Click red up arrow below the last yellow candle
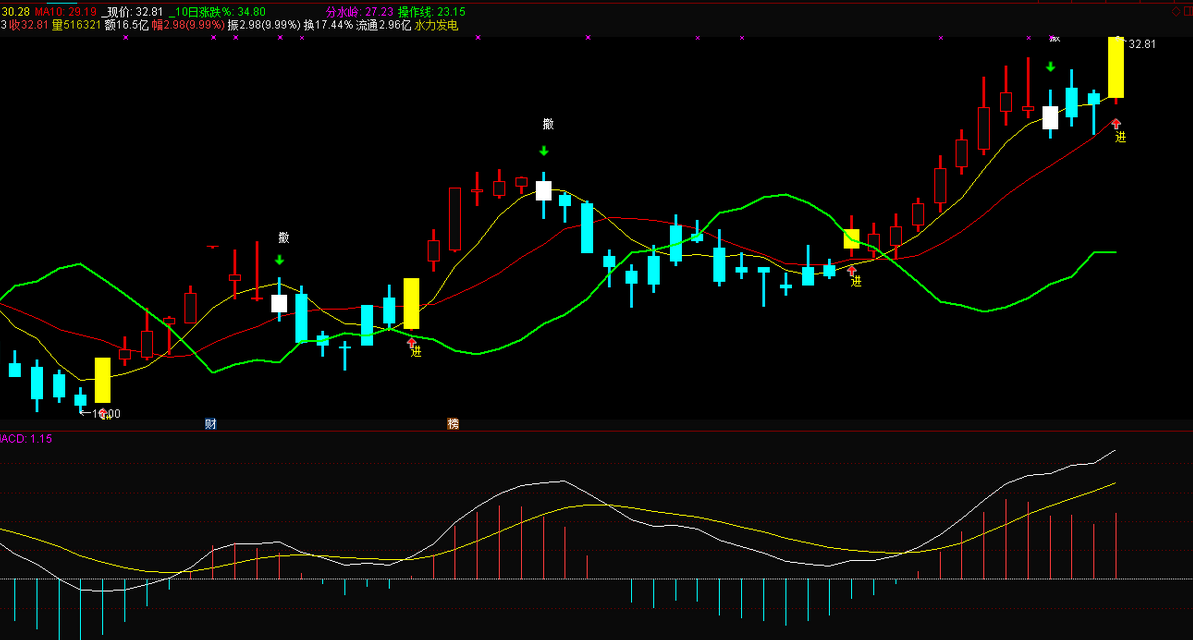This screenshot has width=1193, height=640. click(1116, 124)
